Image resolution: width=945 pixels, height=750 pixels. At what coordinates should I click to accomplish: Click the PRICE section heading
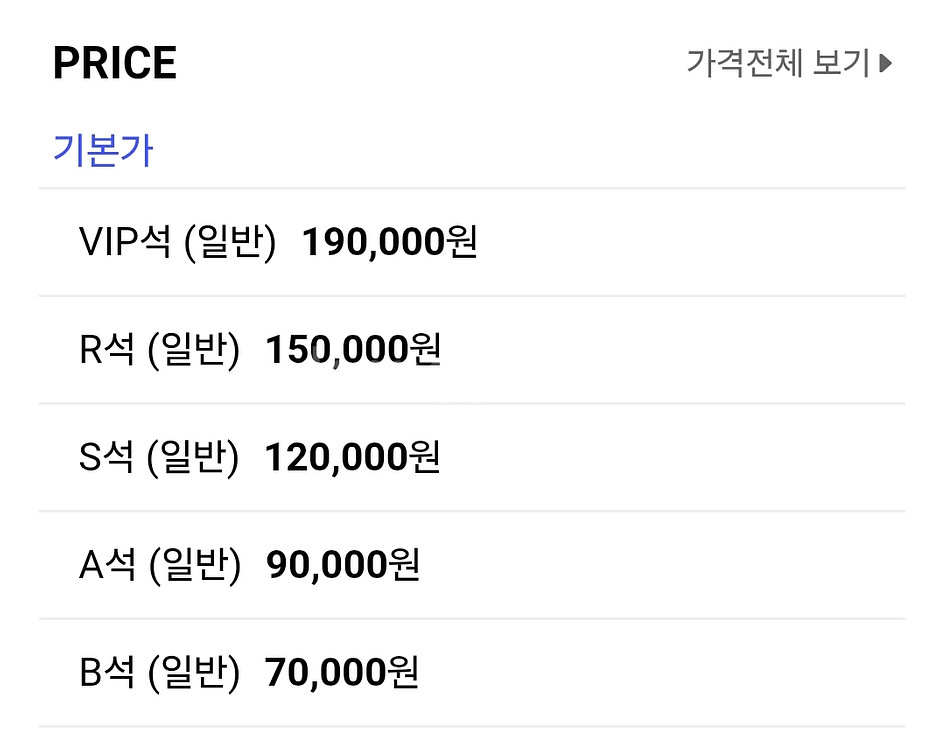click(115, 64)
